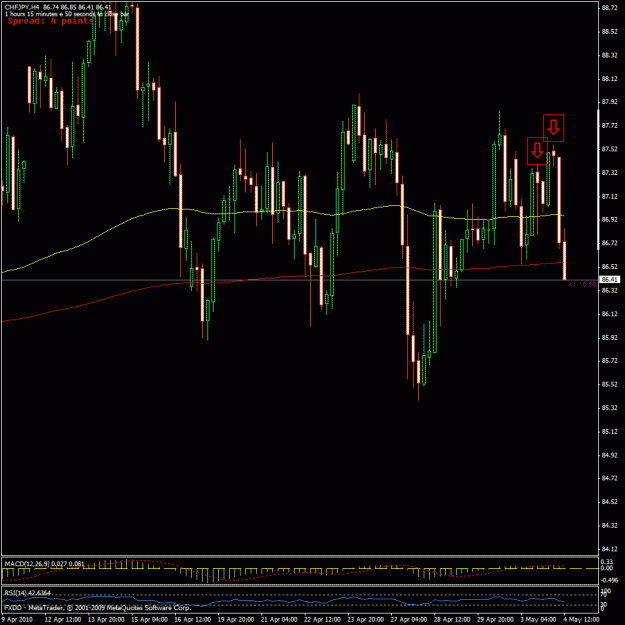Click the 87.52 price scale label
The width and height of the screenshot is (625, 625).
609,149
